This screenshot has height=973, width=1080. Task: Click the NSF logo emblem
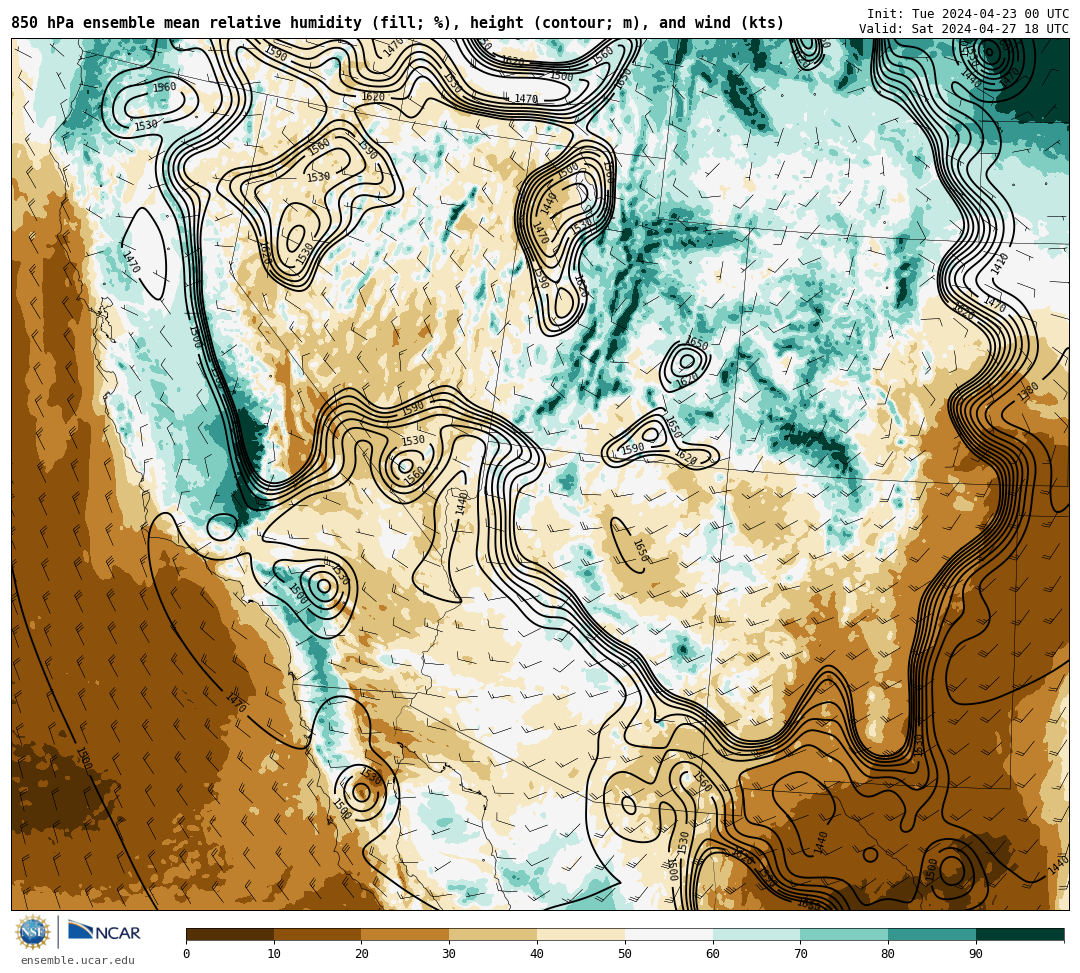[x=32, y=933]
